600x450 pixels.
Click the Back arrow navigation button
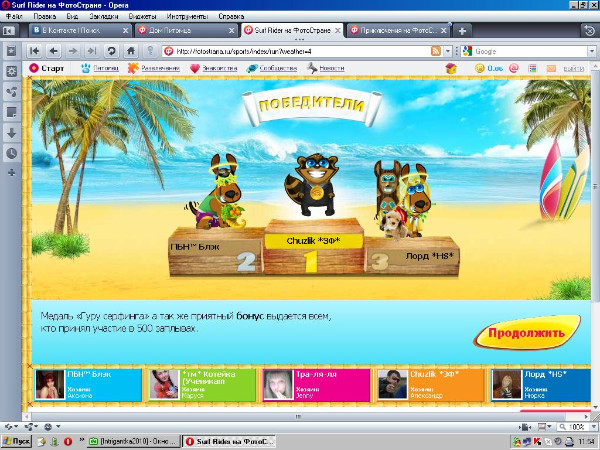point(53,50)
